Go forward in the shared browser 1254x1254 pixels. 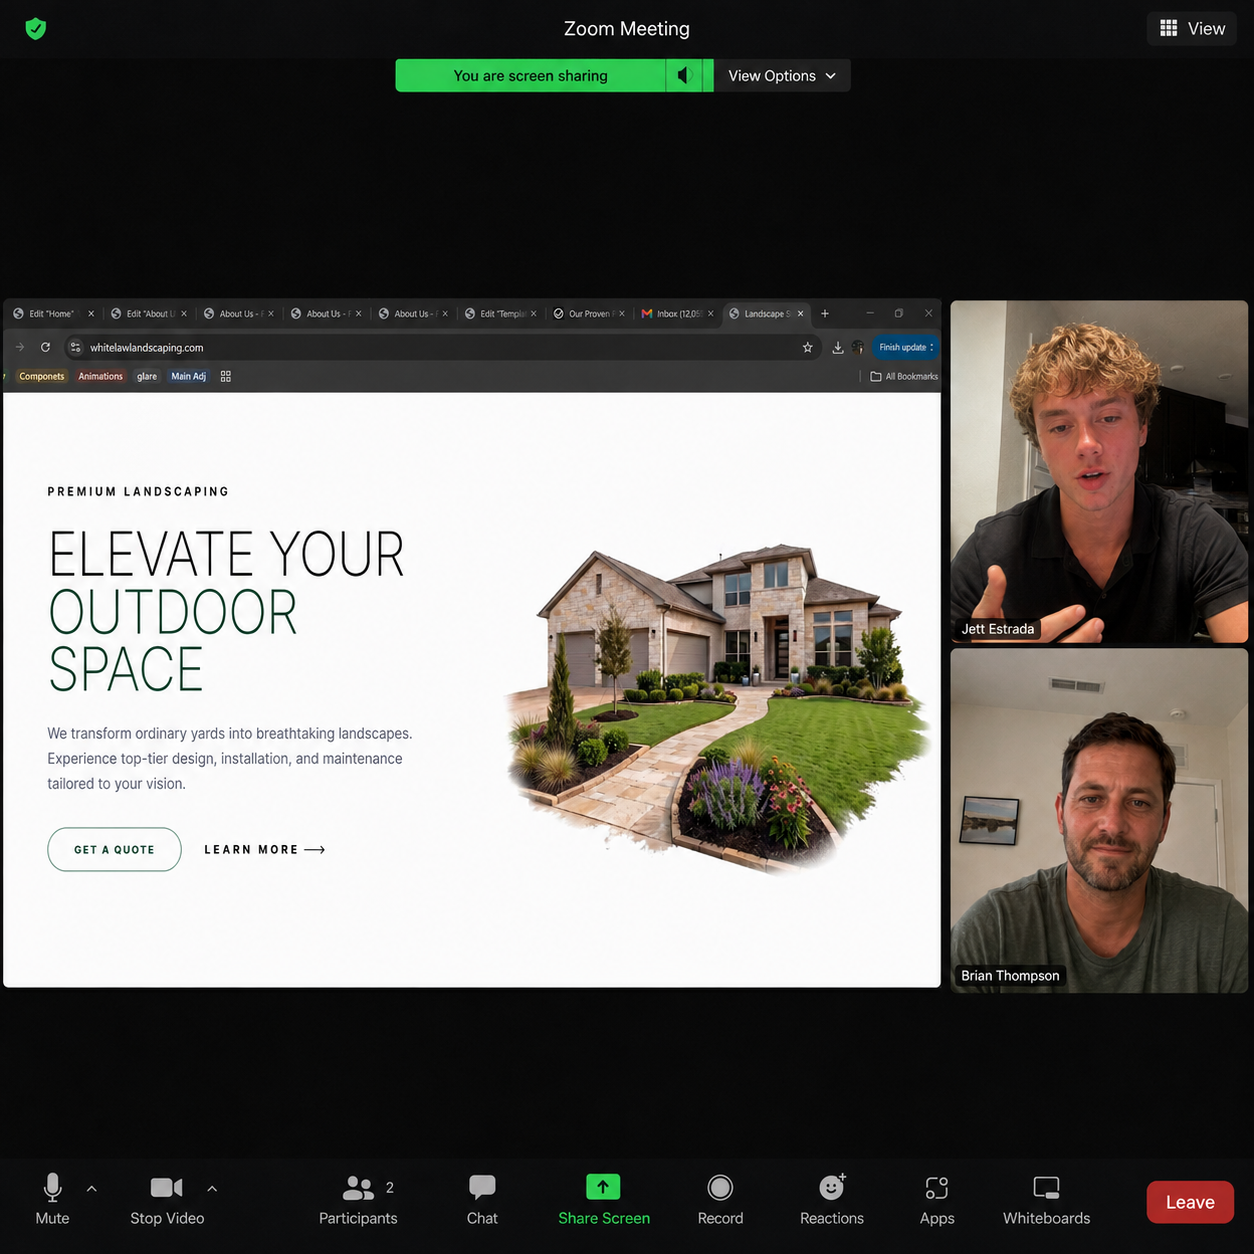pyautogui.click(x=20, y=347)
